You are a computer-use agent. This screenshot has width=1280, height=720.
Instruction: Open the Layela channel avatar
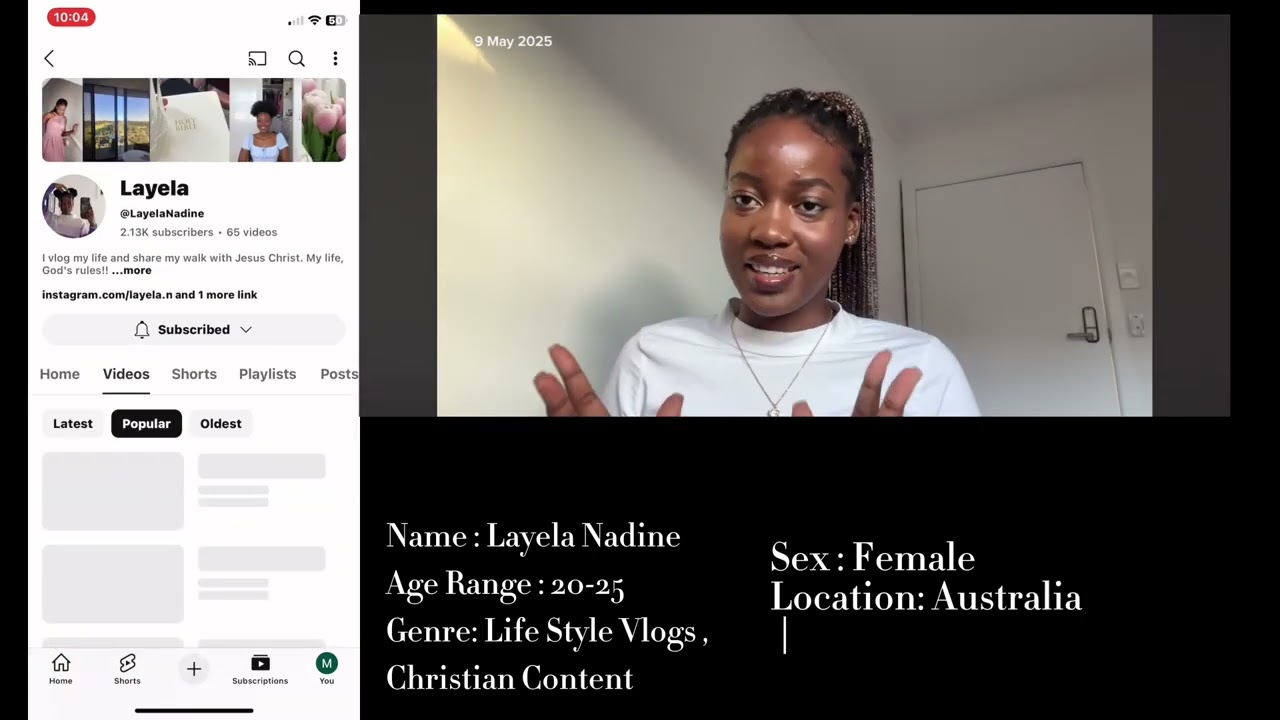tap(73, 206)
